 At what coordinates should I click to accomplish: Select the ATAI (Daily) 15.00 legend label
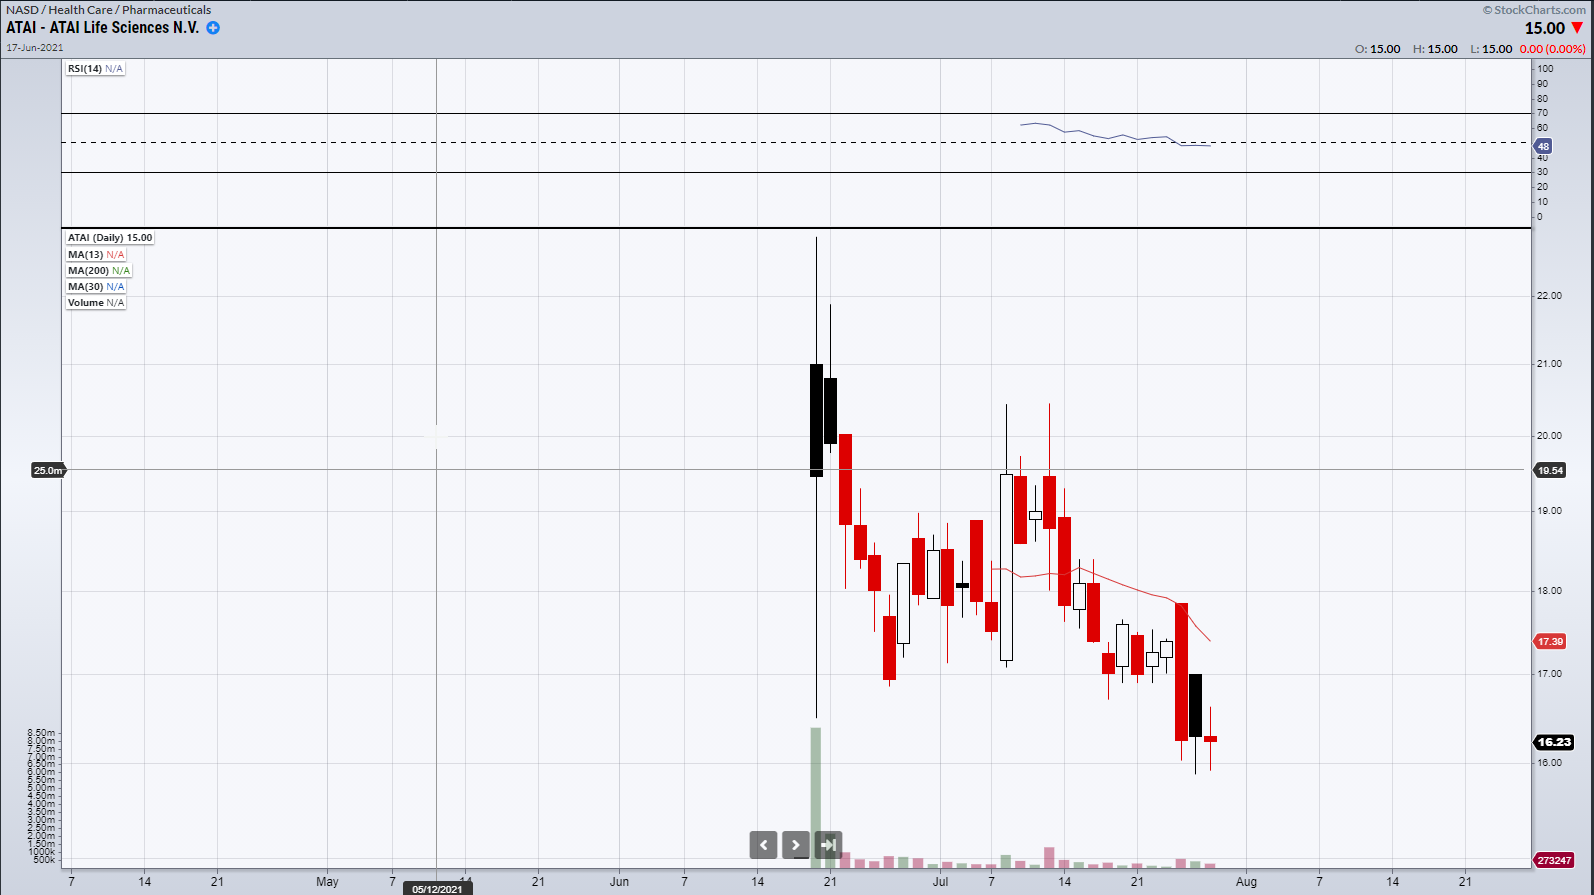(x=110, y=238)
